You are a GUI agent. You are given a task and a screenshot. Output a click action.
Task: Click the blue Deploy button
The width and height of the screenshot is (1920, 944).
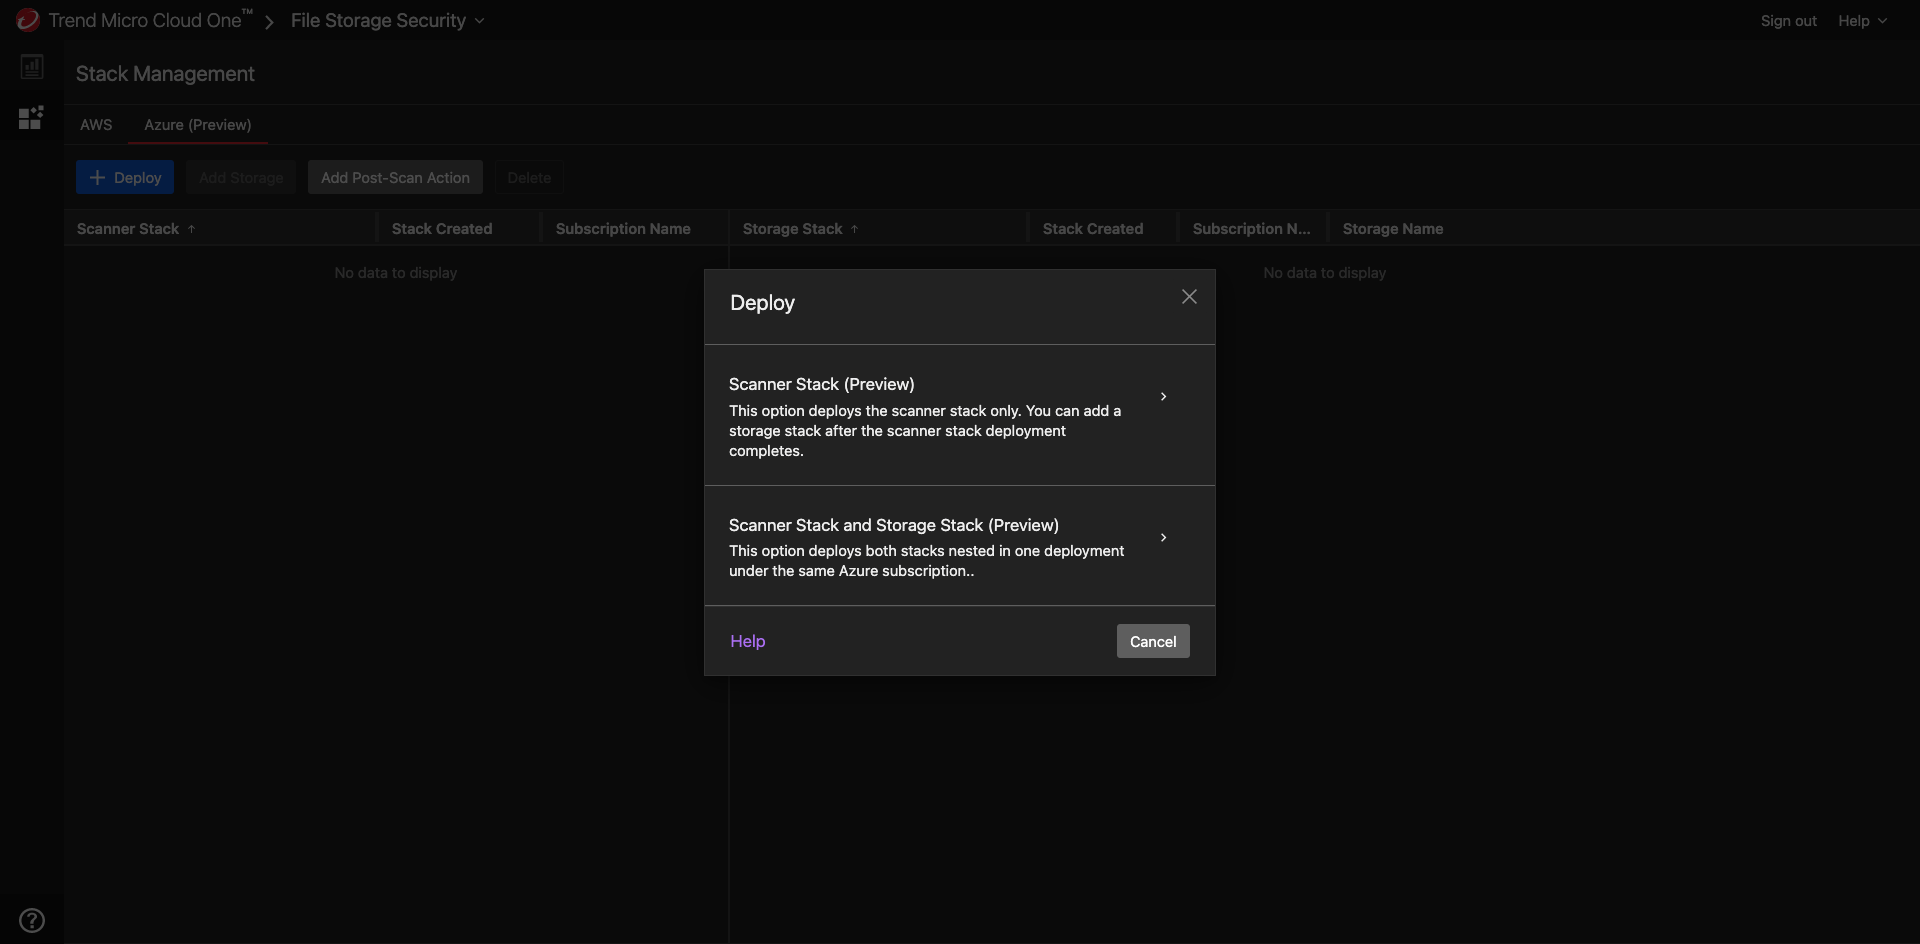pos(125,178)
